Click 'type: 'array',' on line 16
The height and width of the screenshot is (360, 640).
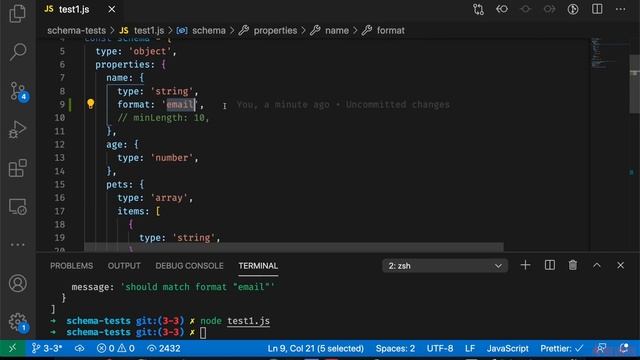(x=155, y=198)
